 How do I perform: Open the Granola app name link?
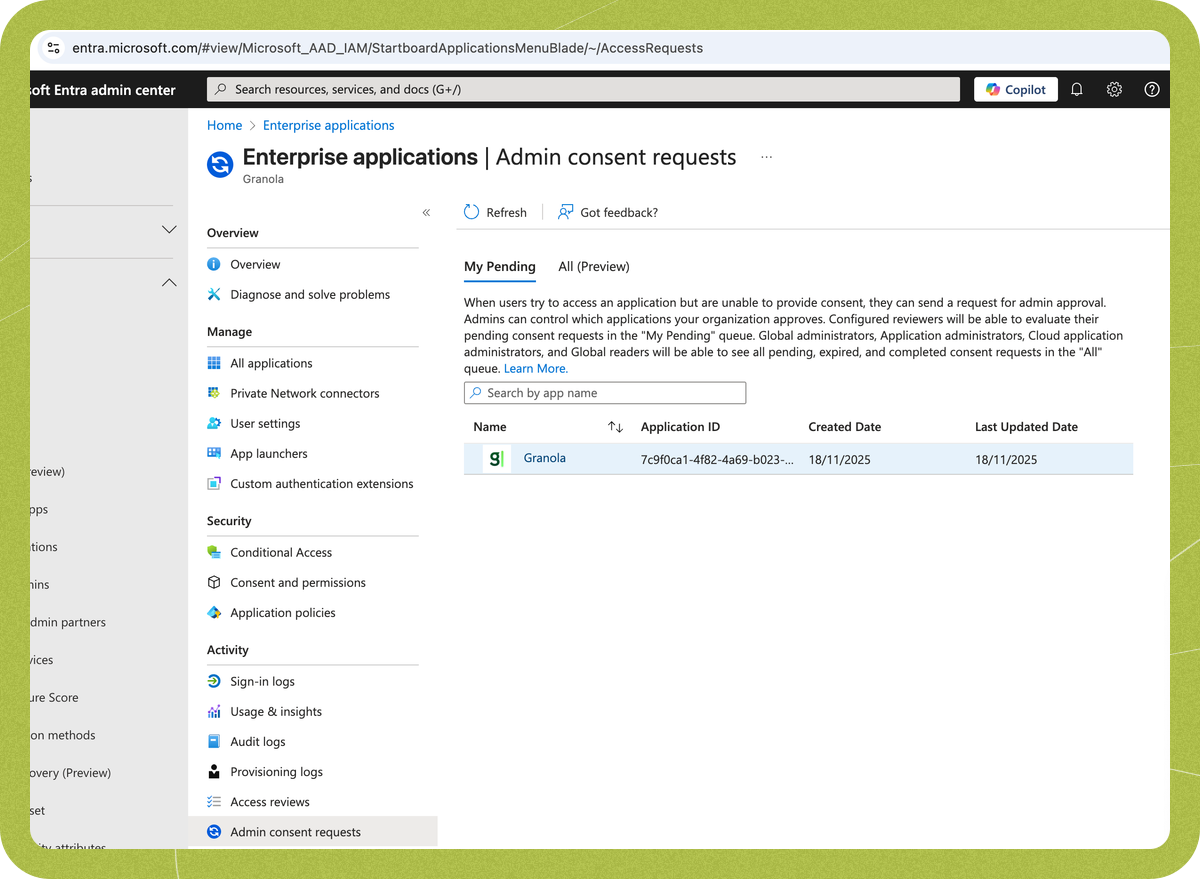[545, 458]
